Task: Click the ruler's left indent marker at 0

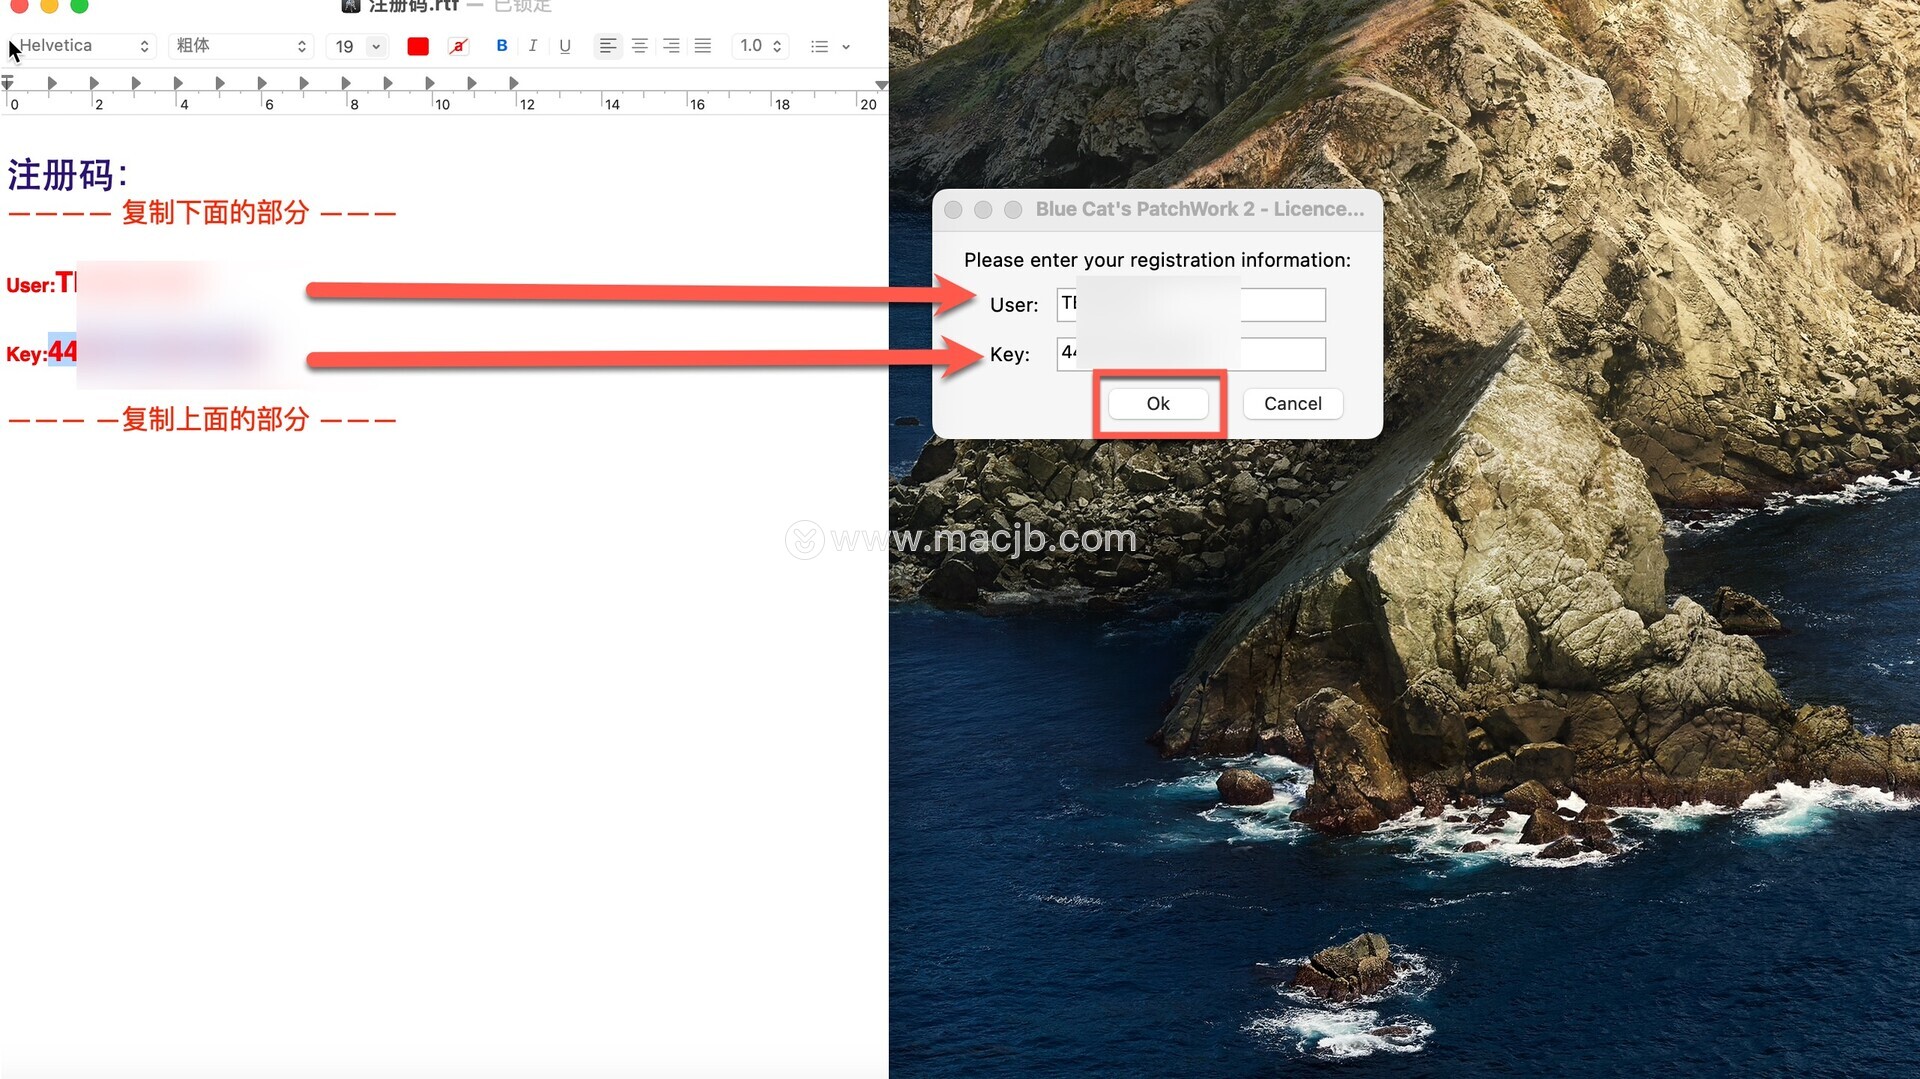Action: [x=7, y=82]
